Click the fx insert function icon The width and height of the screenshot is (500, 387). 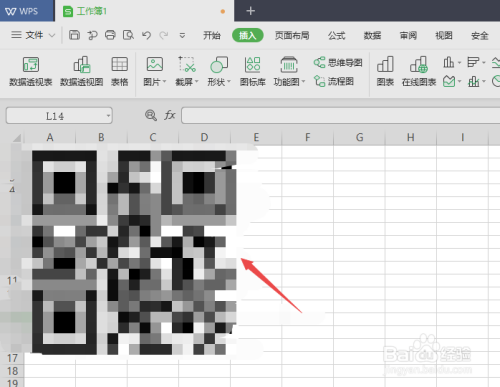pos(170,115)
